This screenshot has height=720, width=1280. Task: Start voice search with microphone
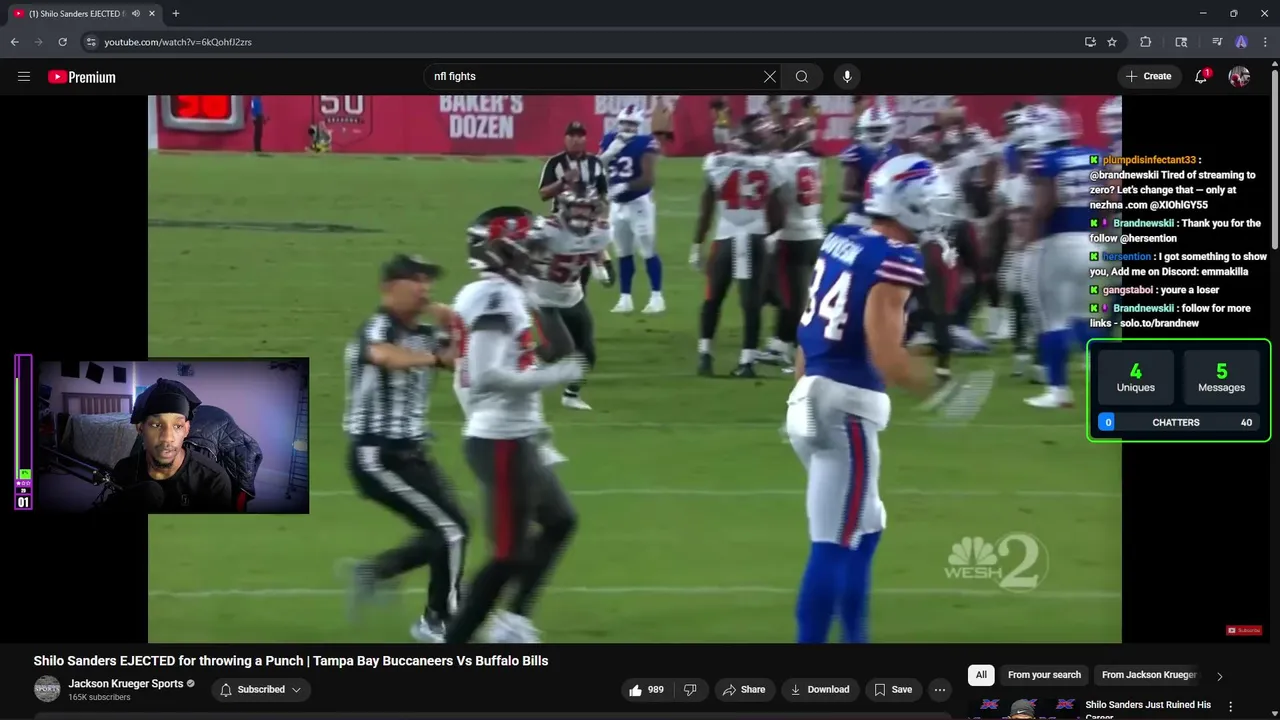point(847,76)
